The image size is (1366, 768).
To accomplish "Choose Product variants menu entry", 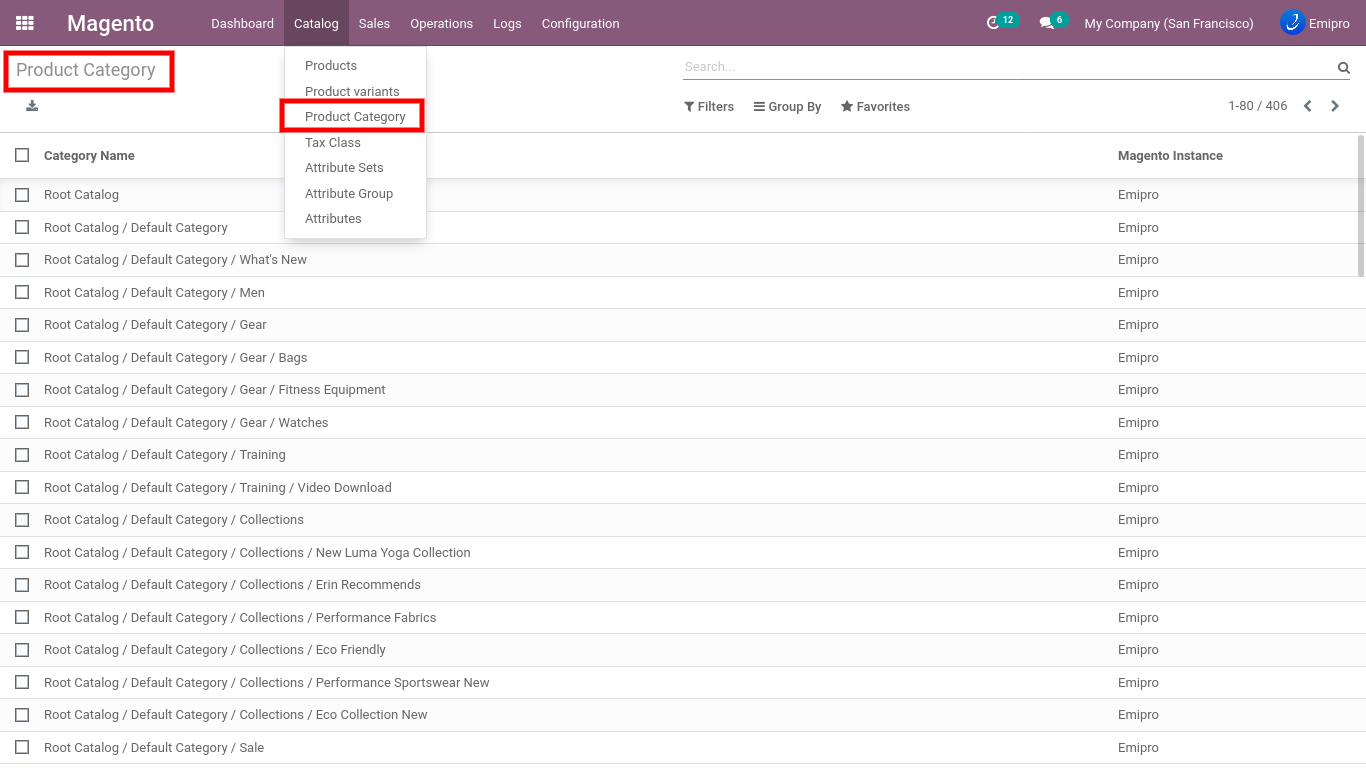I will tap(352, 91).
